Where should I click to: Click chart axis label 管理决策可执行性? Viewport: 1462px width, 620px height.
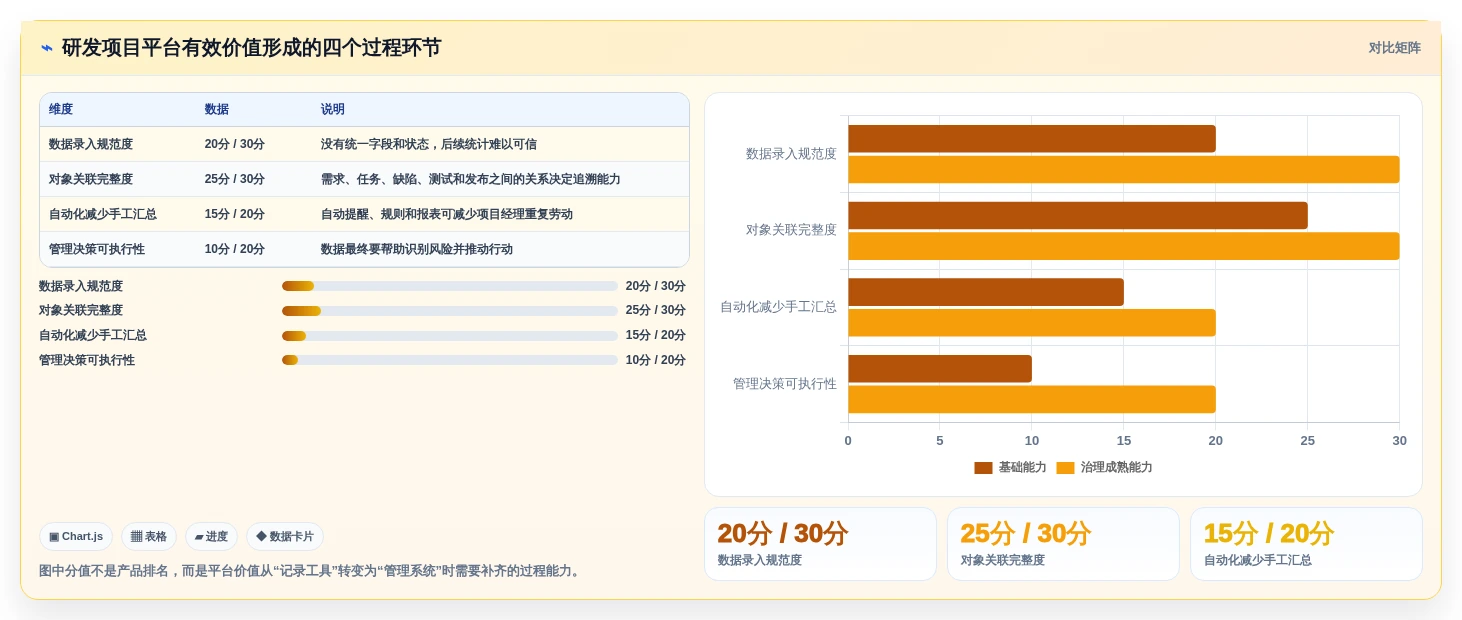click(785, 384)
